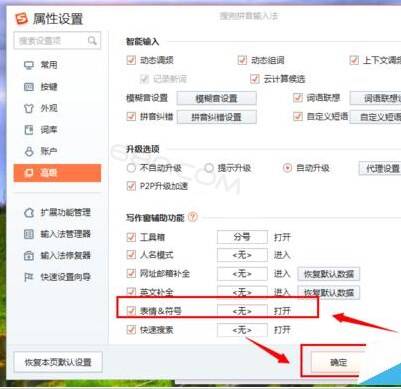Click the hotkey field for 快速搜索
Viewport: 401px width, 389px height.
(x=242, y=330)
